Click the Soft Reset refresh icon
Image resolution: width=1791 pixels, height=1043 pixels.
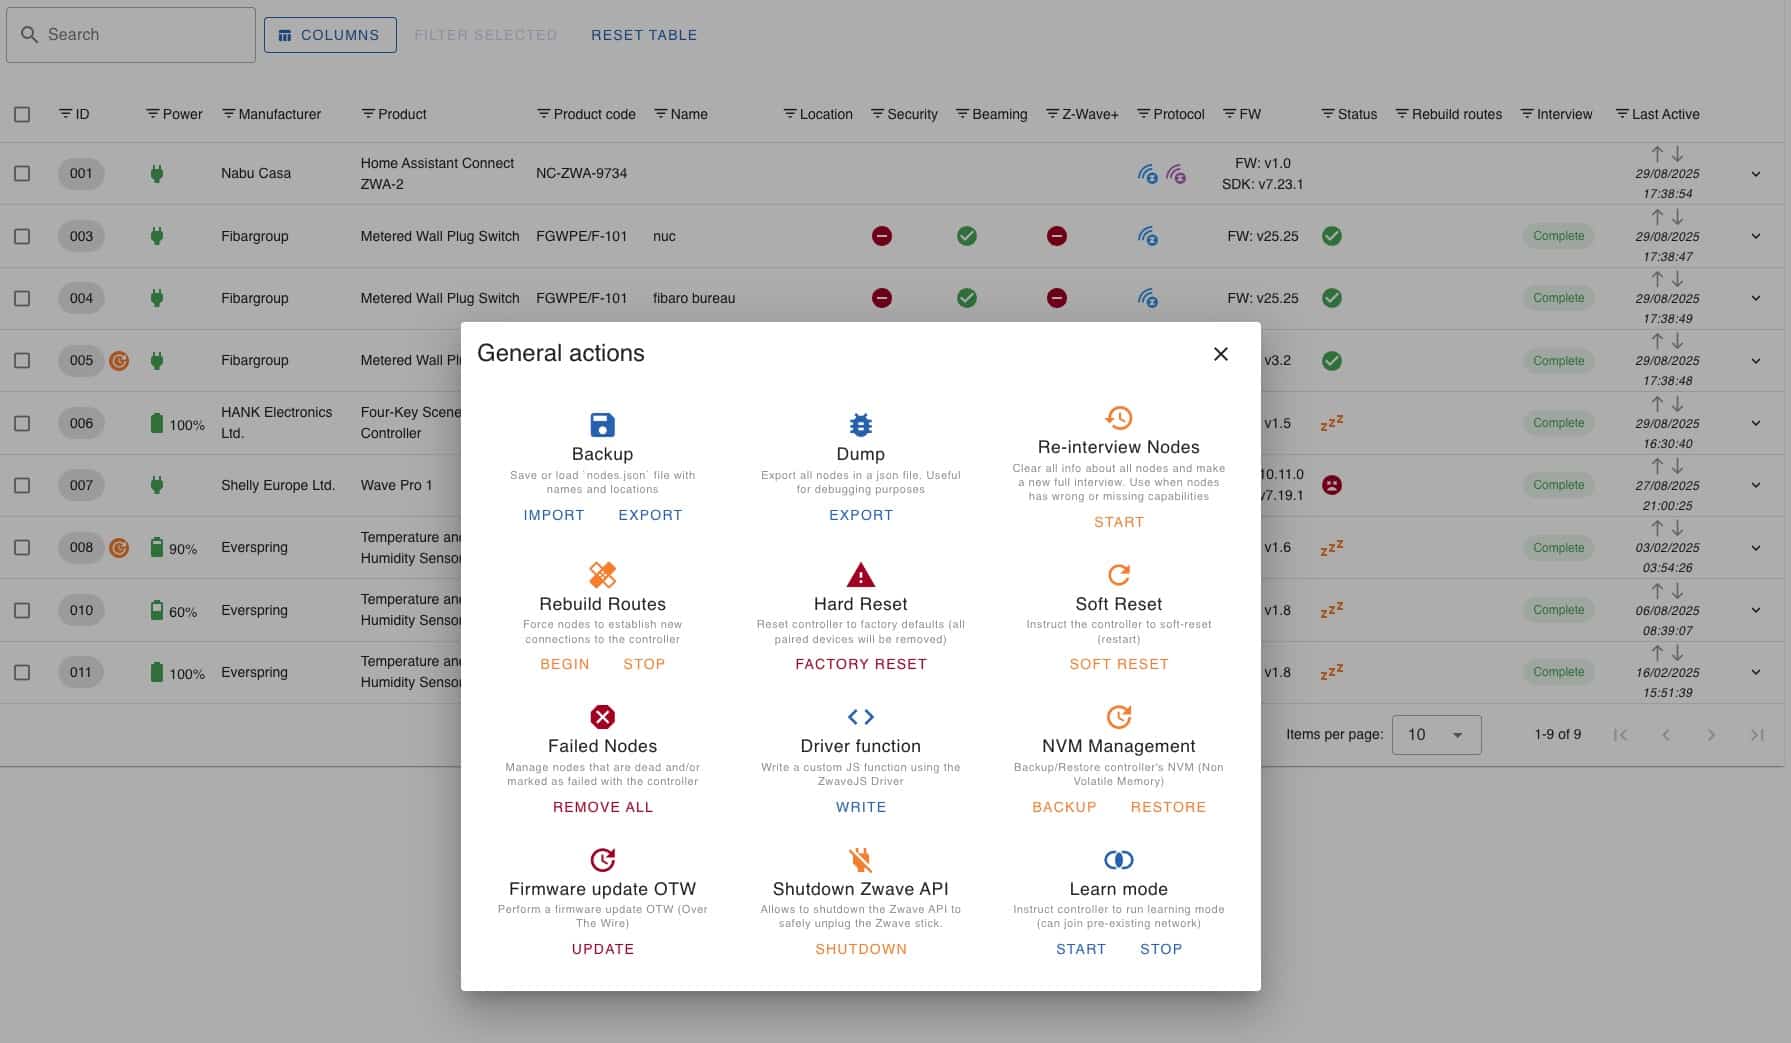pyautogui.click(x=1118, y=575)
